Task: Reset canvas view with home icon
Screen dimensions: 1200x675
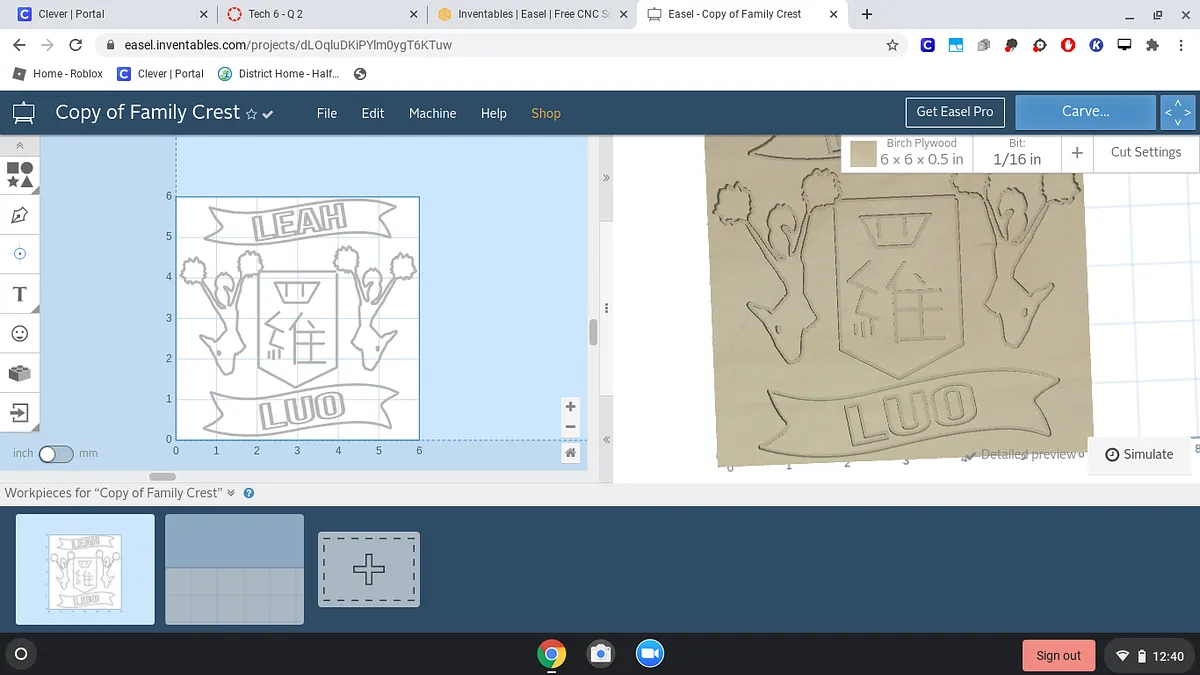Action: point(570,453)
